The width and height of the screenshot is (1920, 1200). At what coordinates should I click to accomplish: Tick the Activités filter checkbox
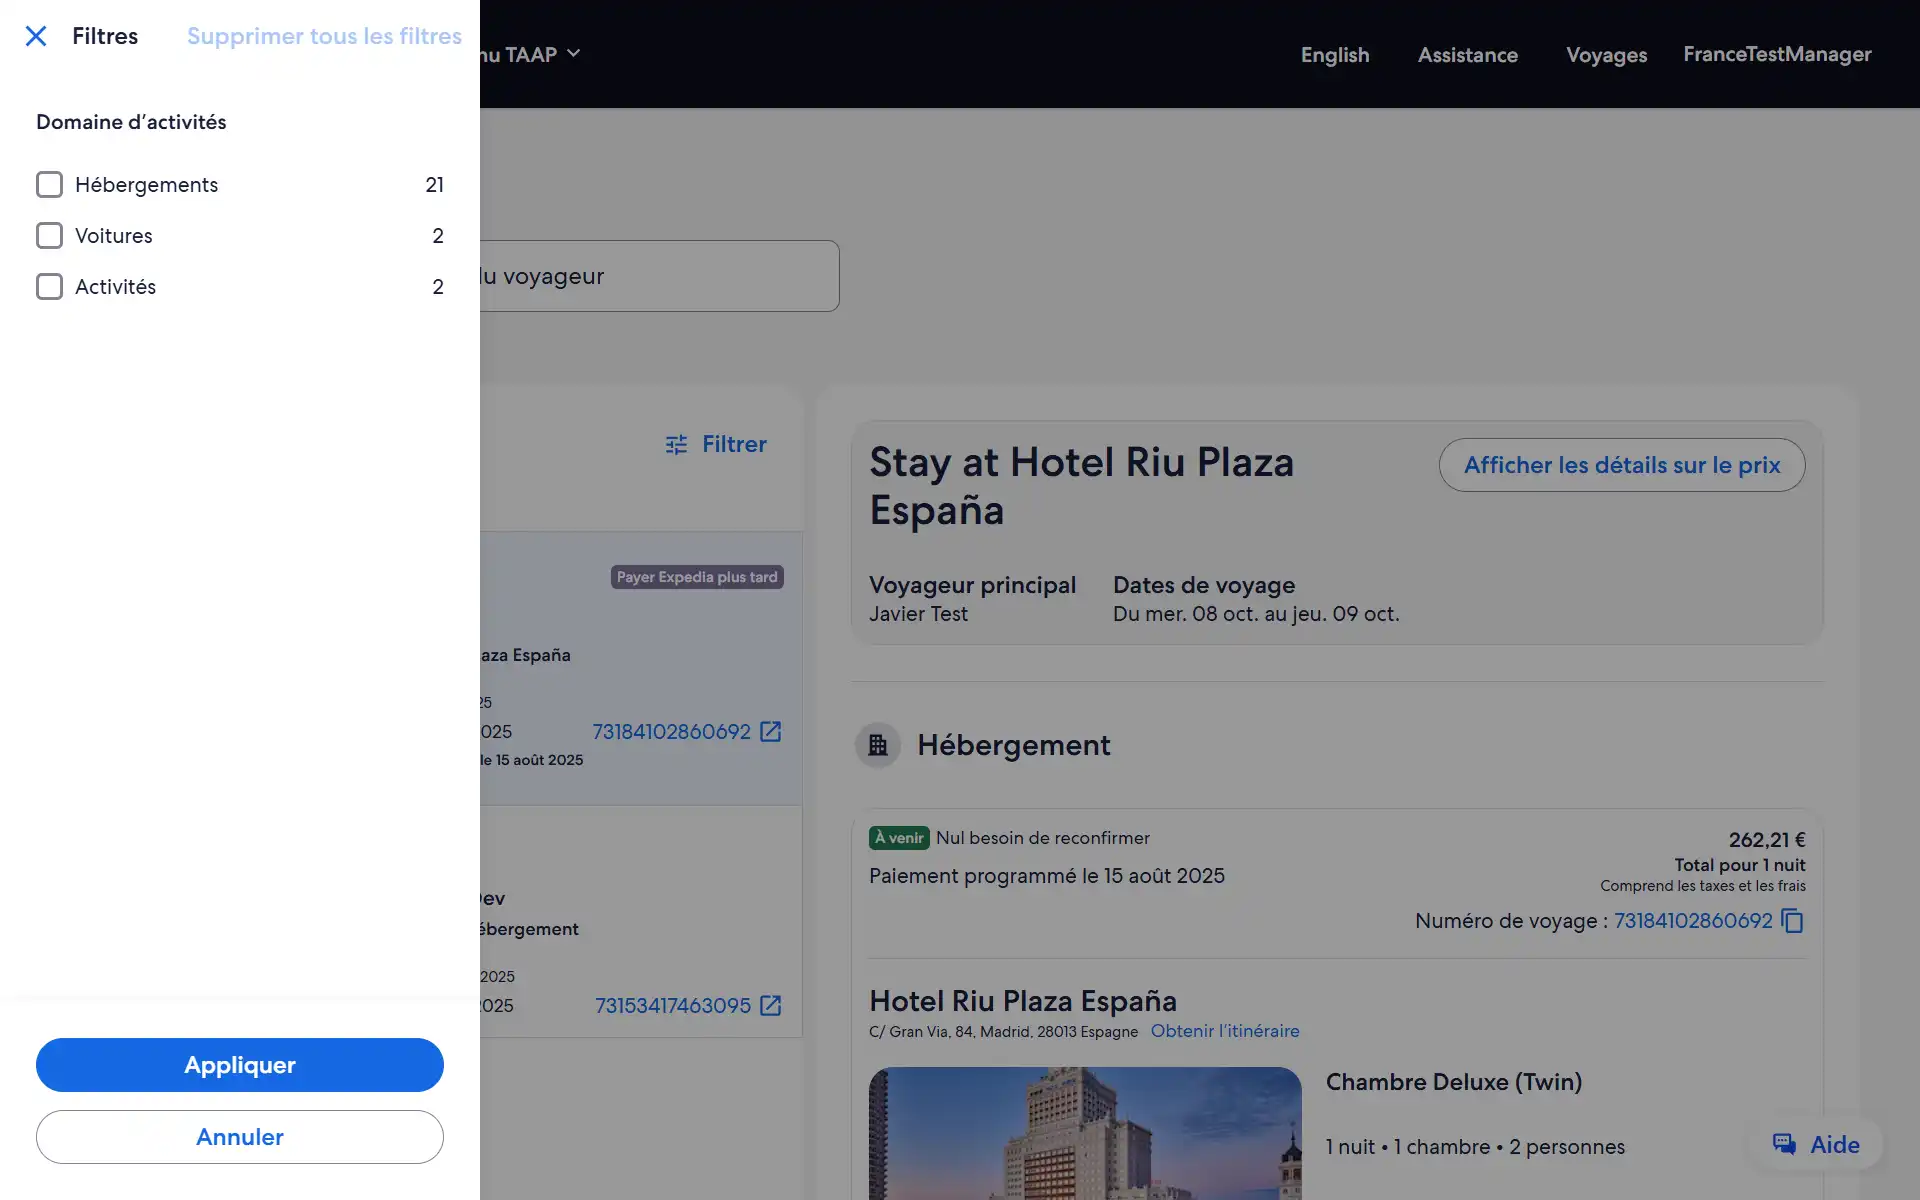pos(49,287)
